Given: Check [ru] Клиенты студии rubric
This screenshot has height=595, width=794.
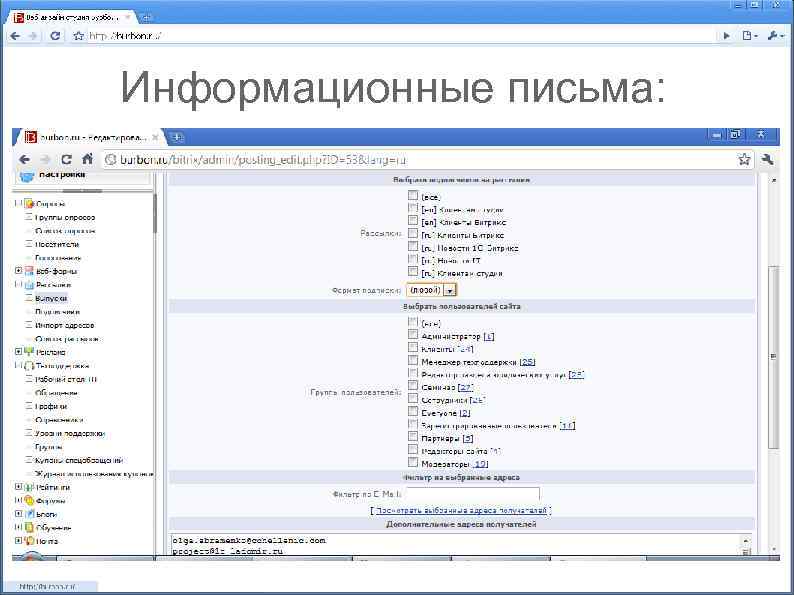Looking at the screenshot, I should tap(413, 272).
